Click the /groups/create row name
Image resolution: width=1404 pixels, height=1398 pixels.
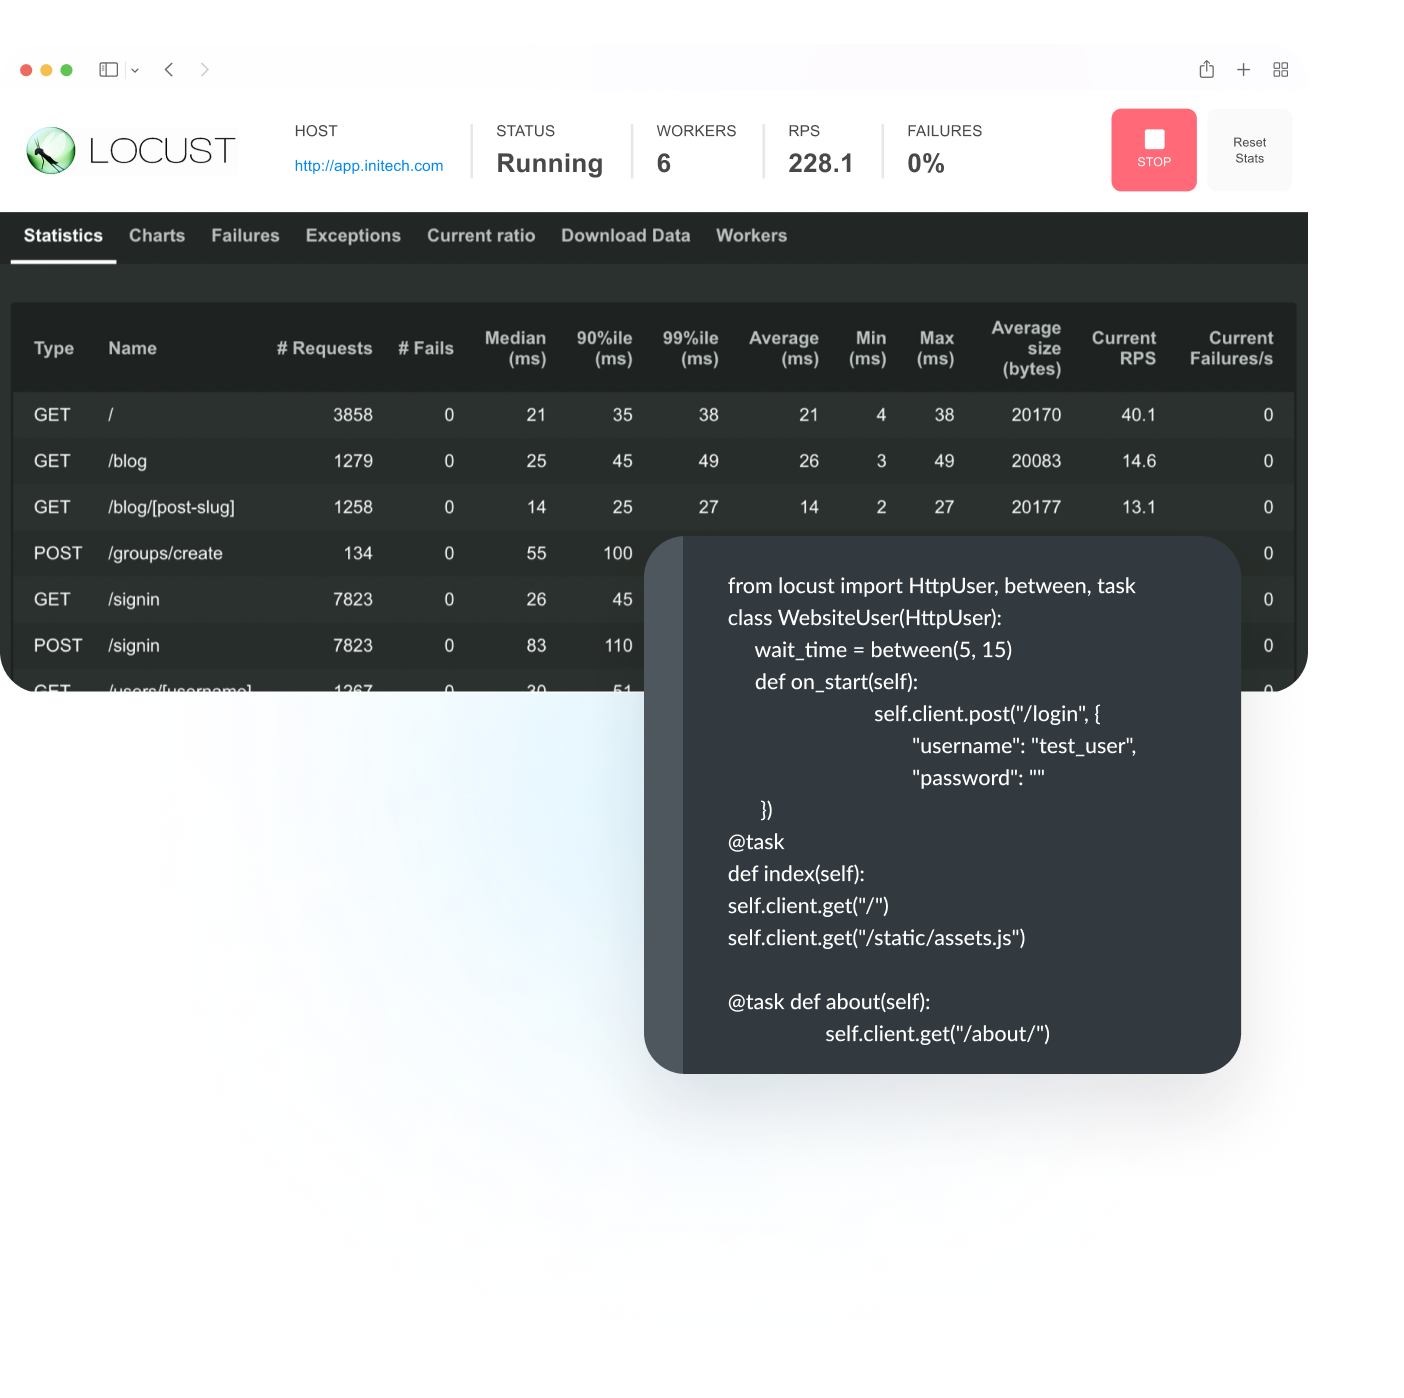[x=165, y=554]
